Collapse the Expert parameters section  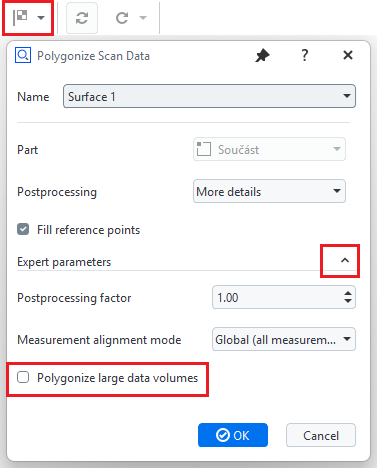coord(345,261)
